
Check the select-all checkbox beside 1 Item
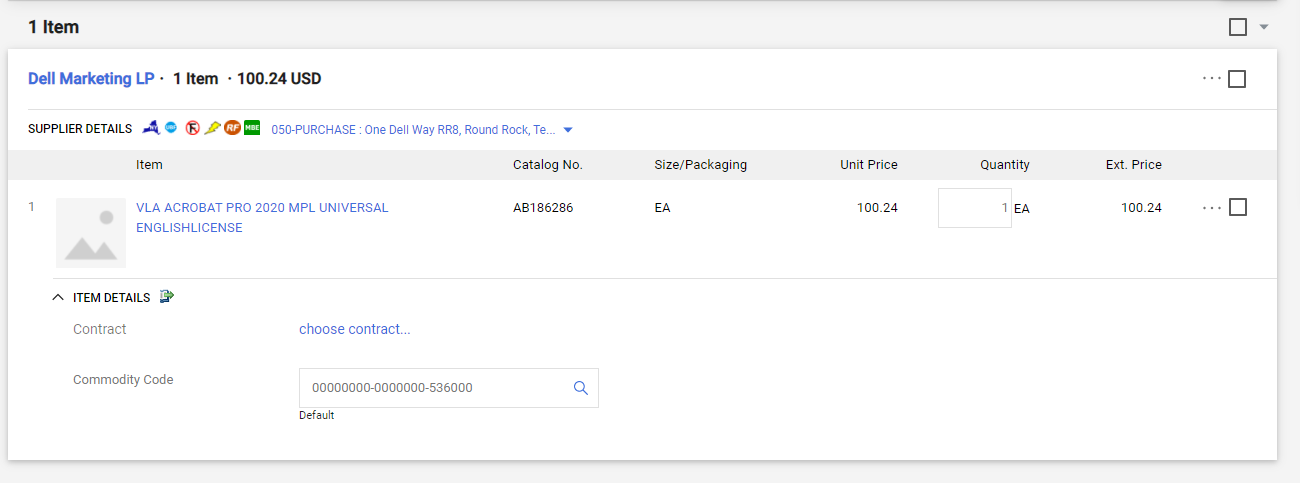1238,27
